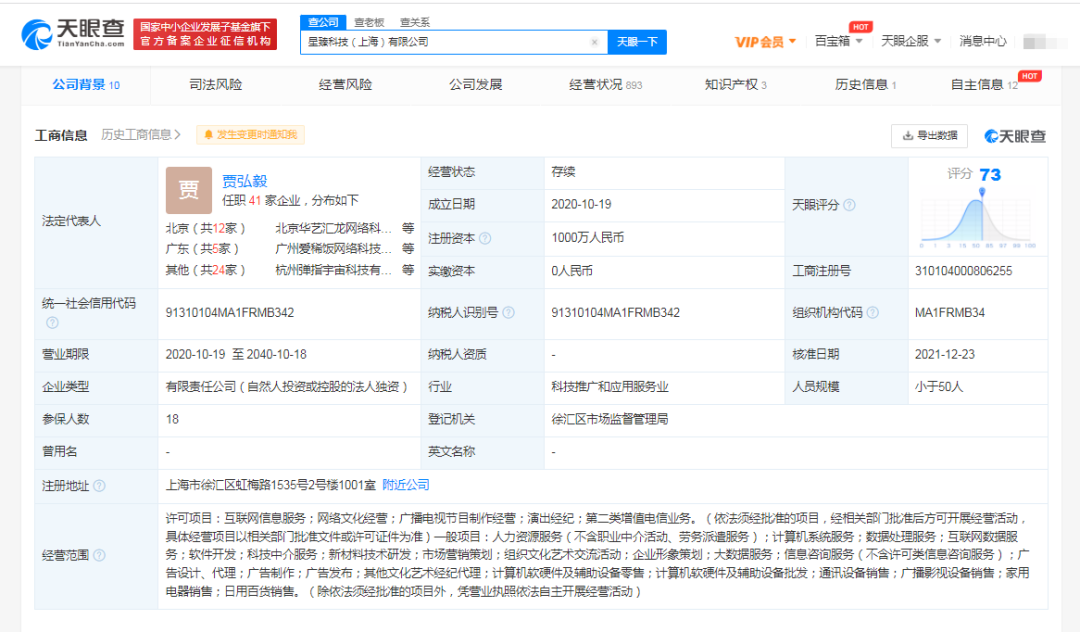Click the 天眼一下 search button
Image resolution: width=1080 pixels, height=632 pixels.
(x=637, y=42)
